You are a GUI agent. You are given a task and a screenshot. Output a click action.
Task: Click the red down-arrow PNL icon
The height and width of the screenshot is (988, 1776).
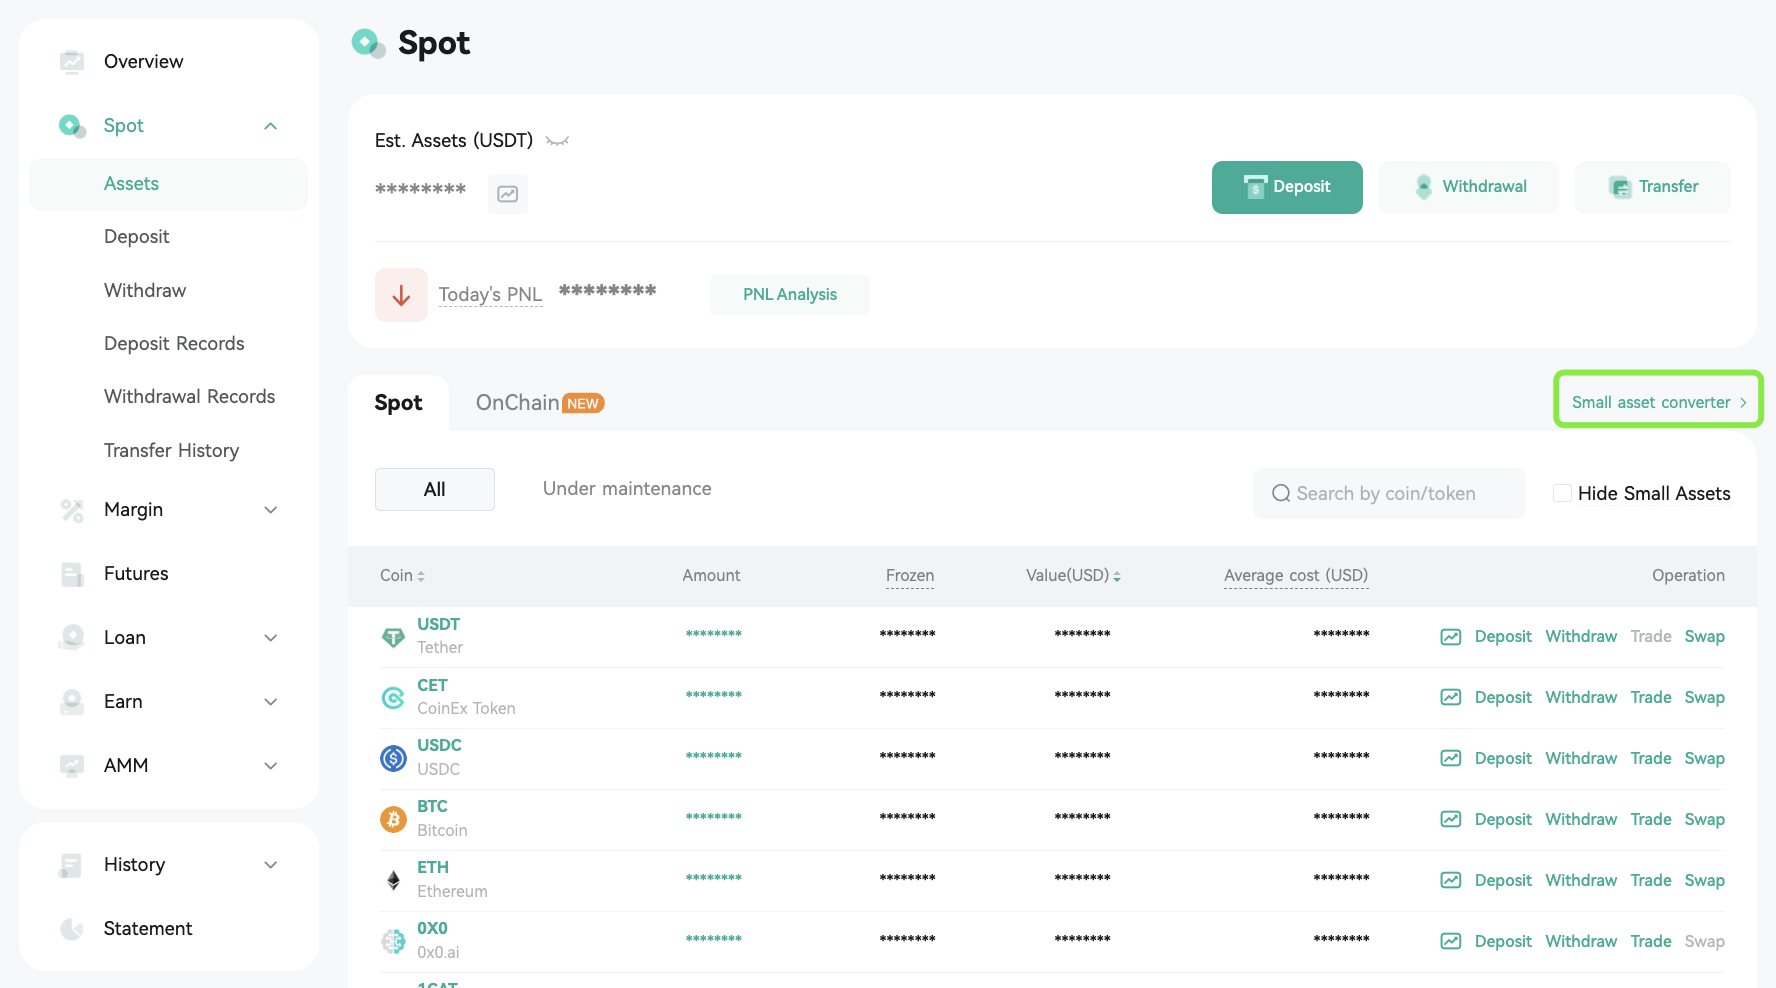(x=401, y=295)
